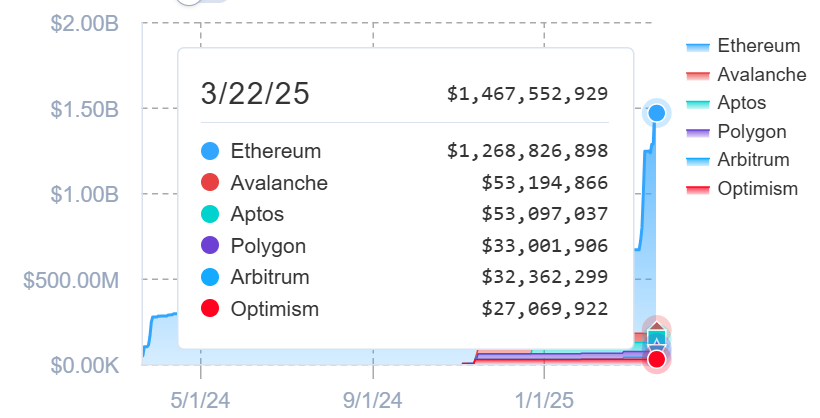Screen dimensions: 820x418
Task: Click the 1/1/25 x-axis date label
Action: (545, 400)
